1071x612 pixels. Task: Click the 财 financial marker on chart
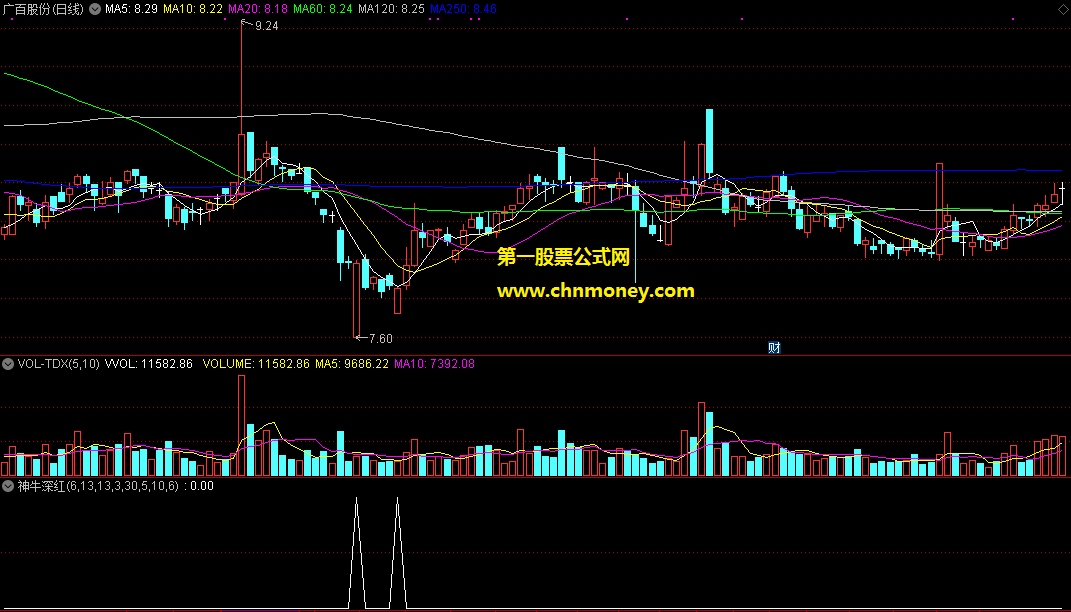click(x=774, y=348)
